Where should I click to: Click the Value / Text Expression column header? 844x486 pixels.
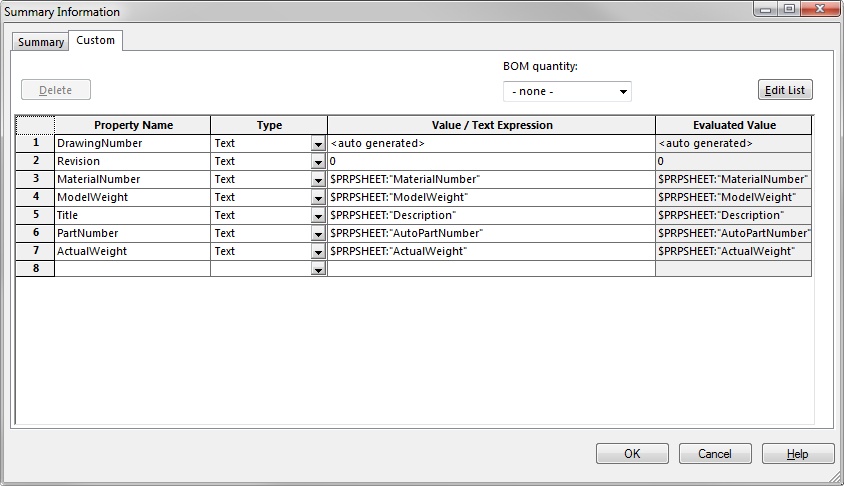pos(491,125)
